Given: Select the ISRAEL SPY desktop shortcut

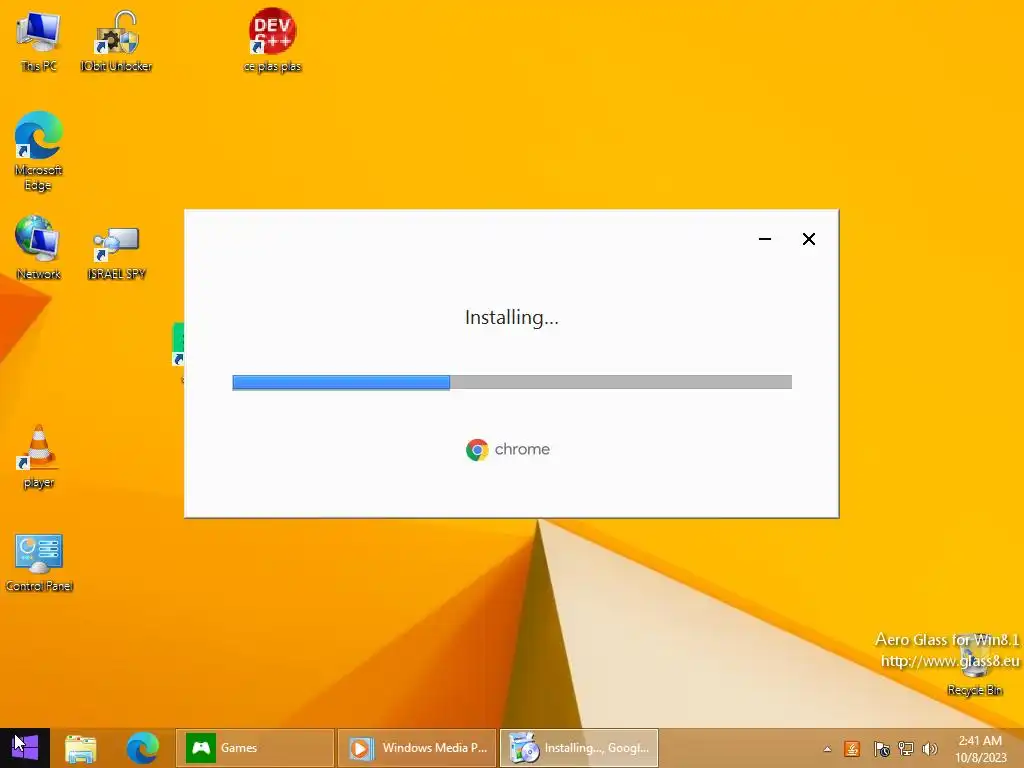Looking at the screenshot, I should (x=116, y=252).
